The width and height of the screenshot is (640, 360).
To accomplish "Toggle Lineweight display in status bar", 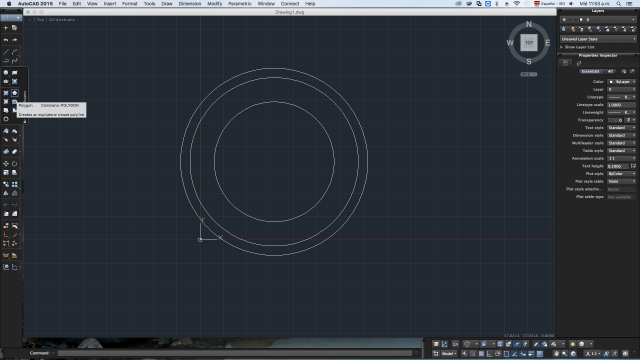I will [531, 353].
